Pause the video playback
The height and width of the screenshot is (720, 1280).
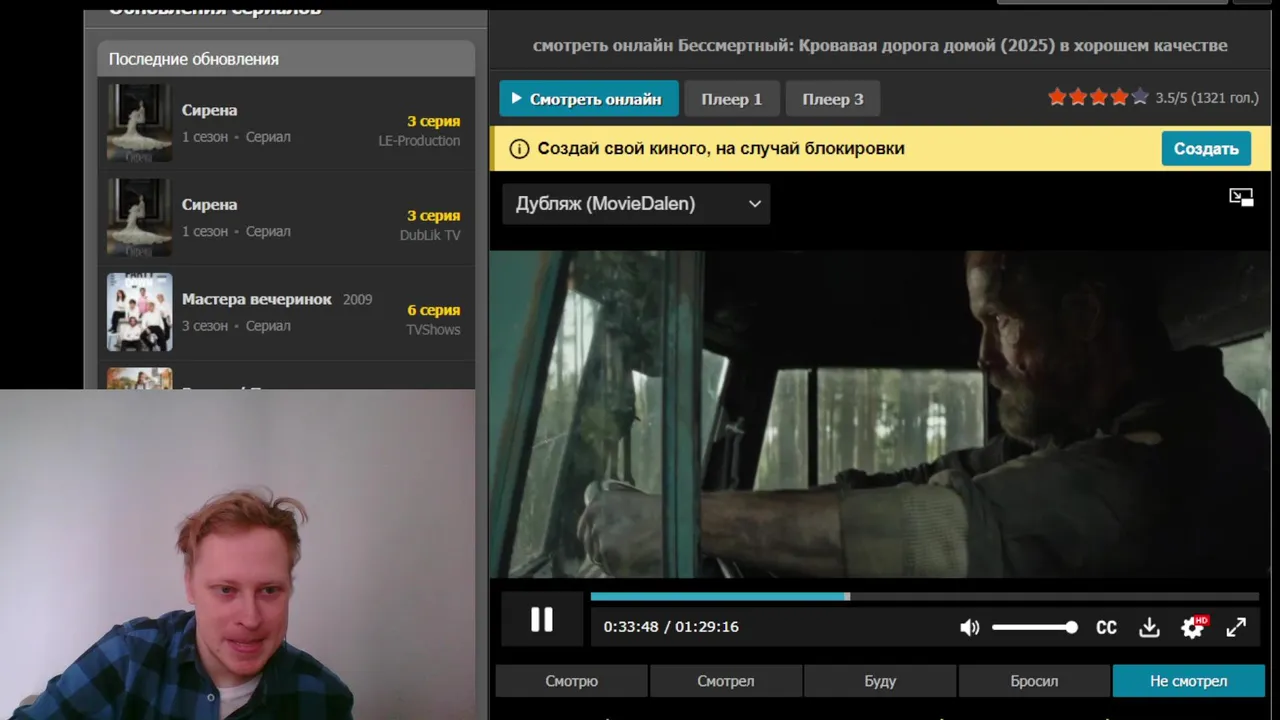[x=541, y=620]
